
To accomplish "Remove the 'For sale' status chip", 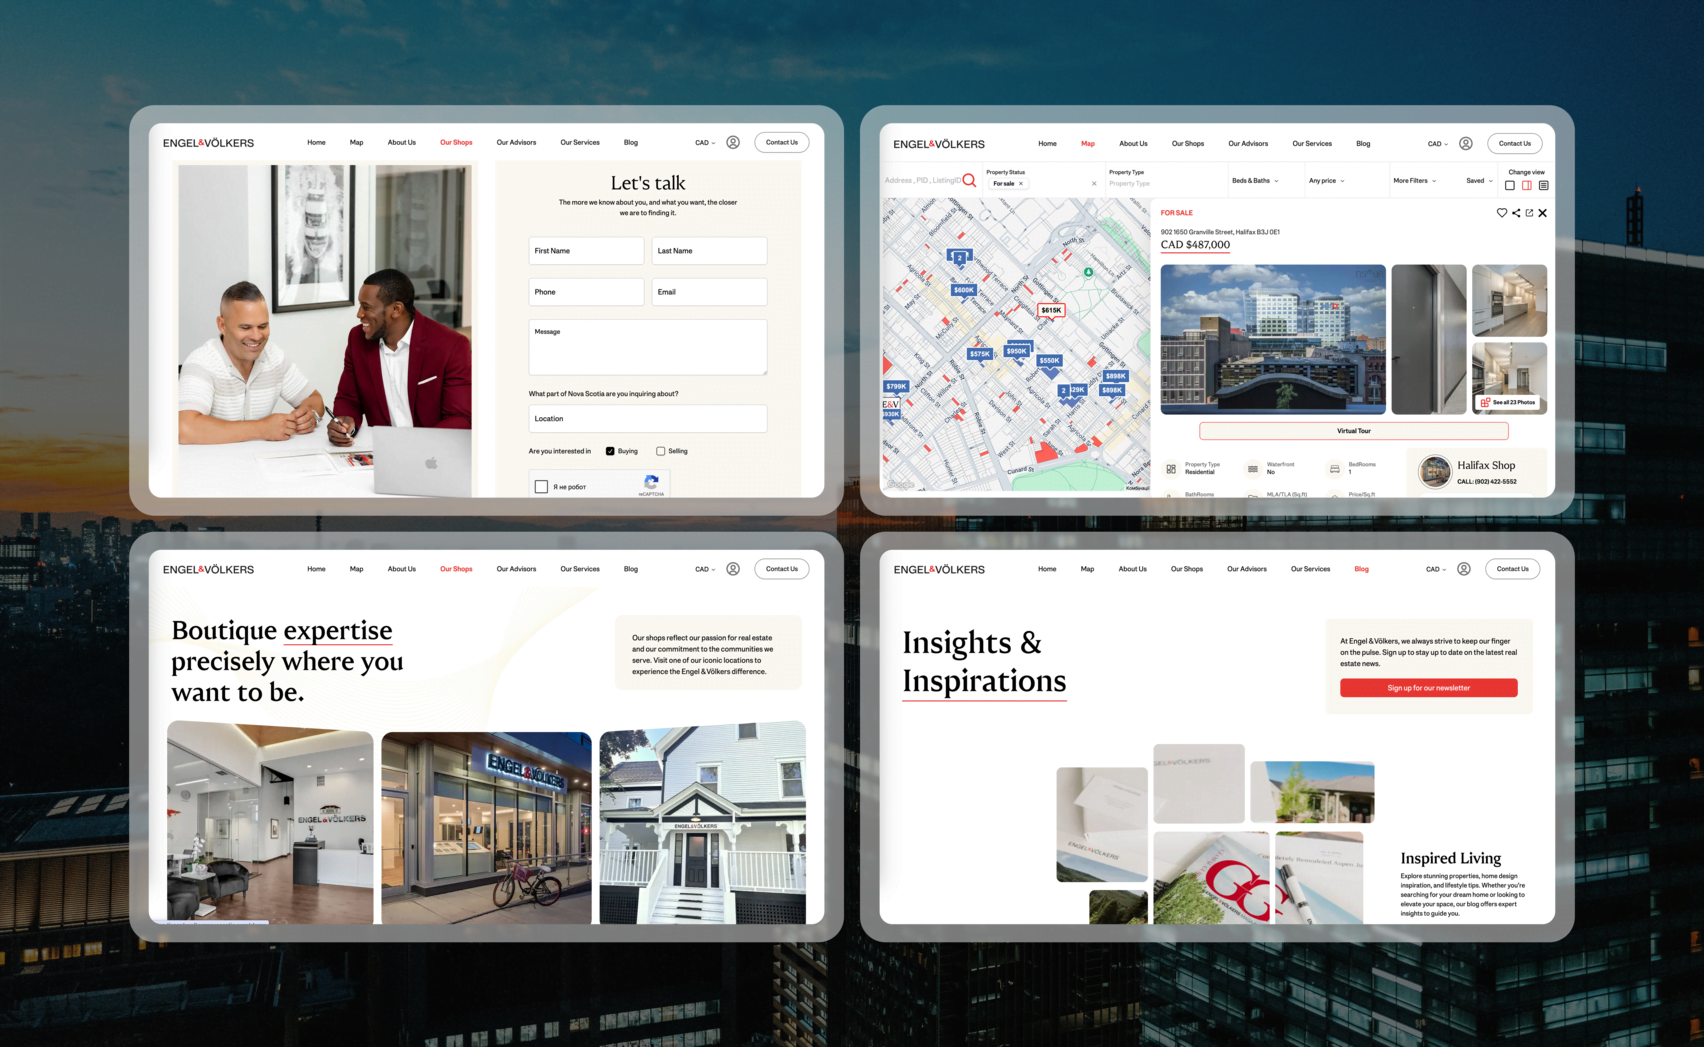I will [x=1021, y=184].
